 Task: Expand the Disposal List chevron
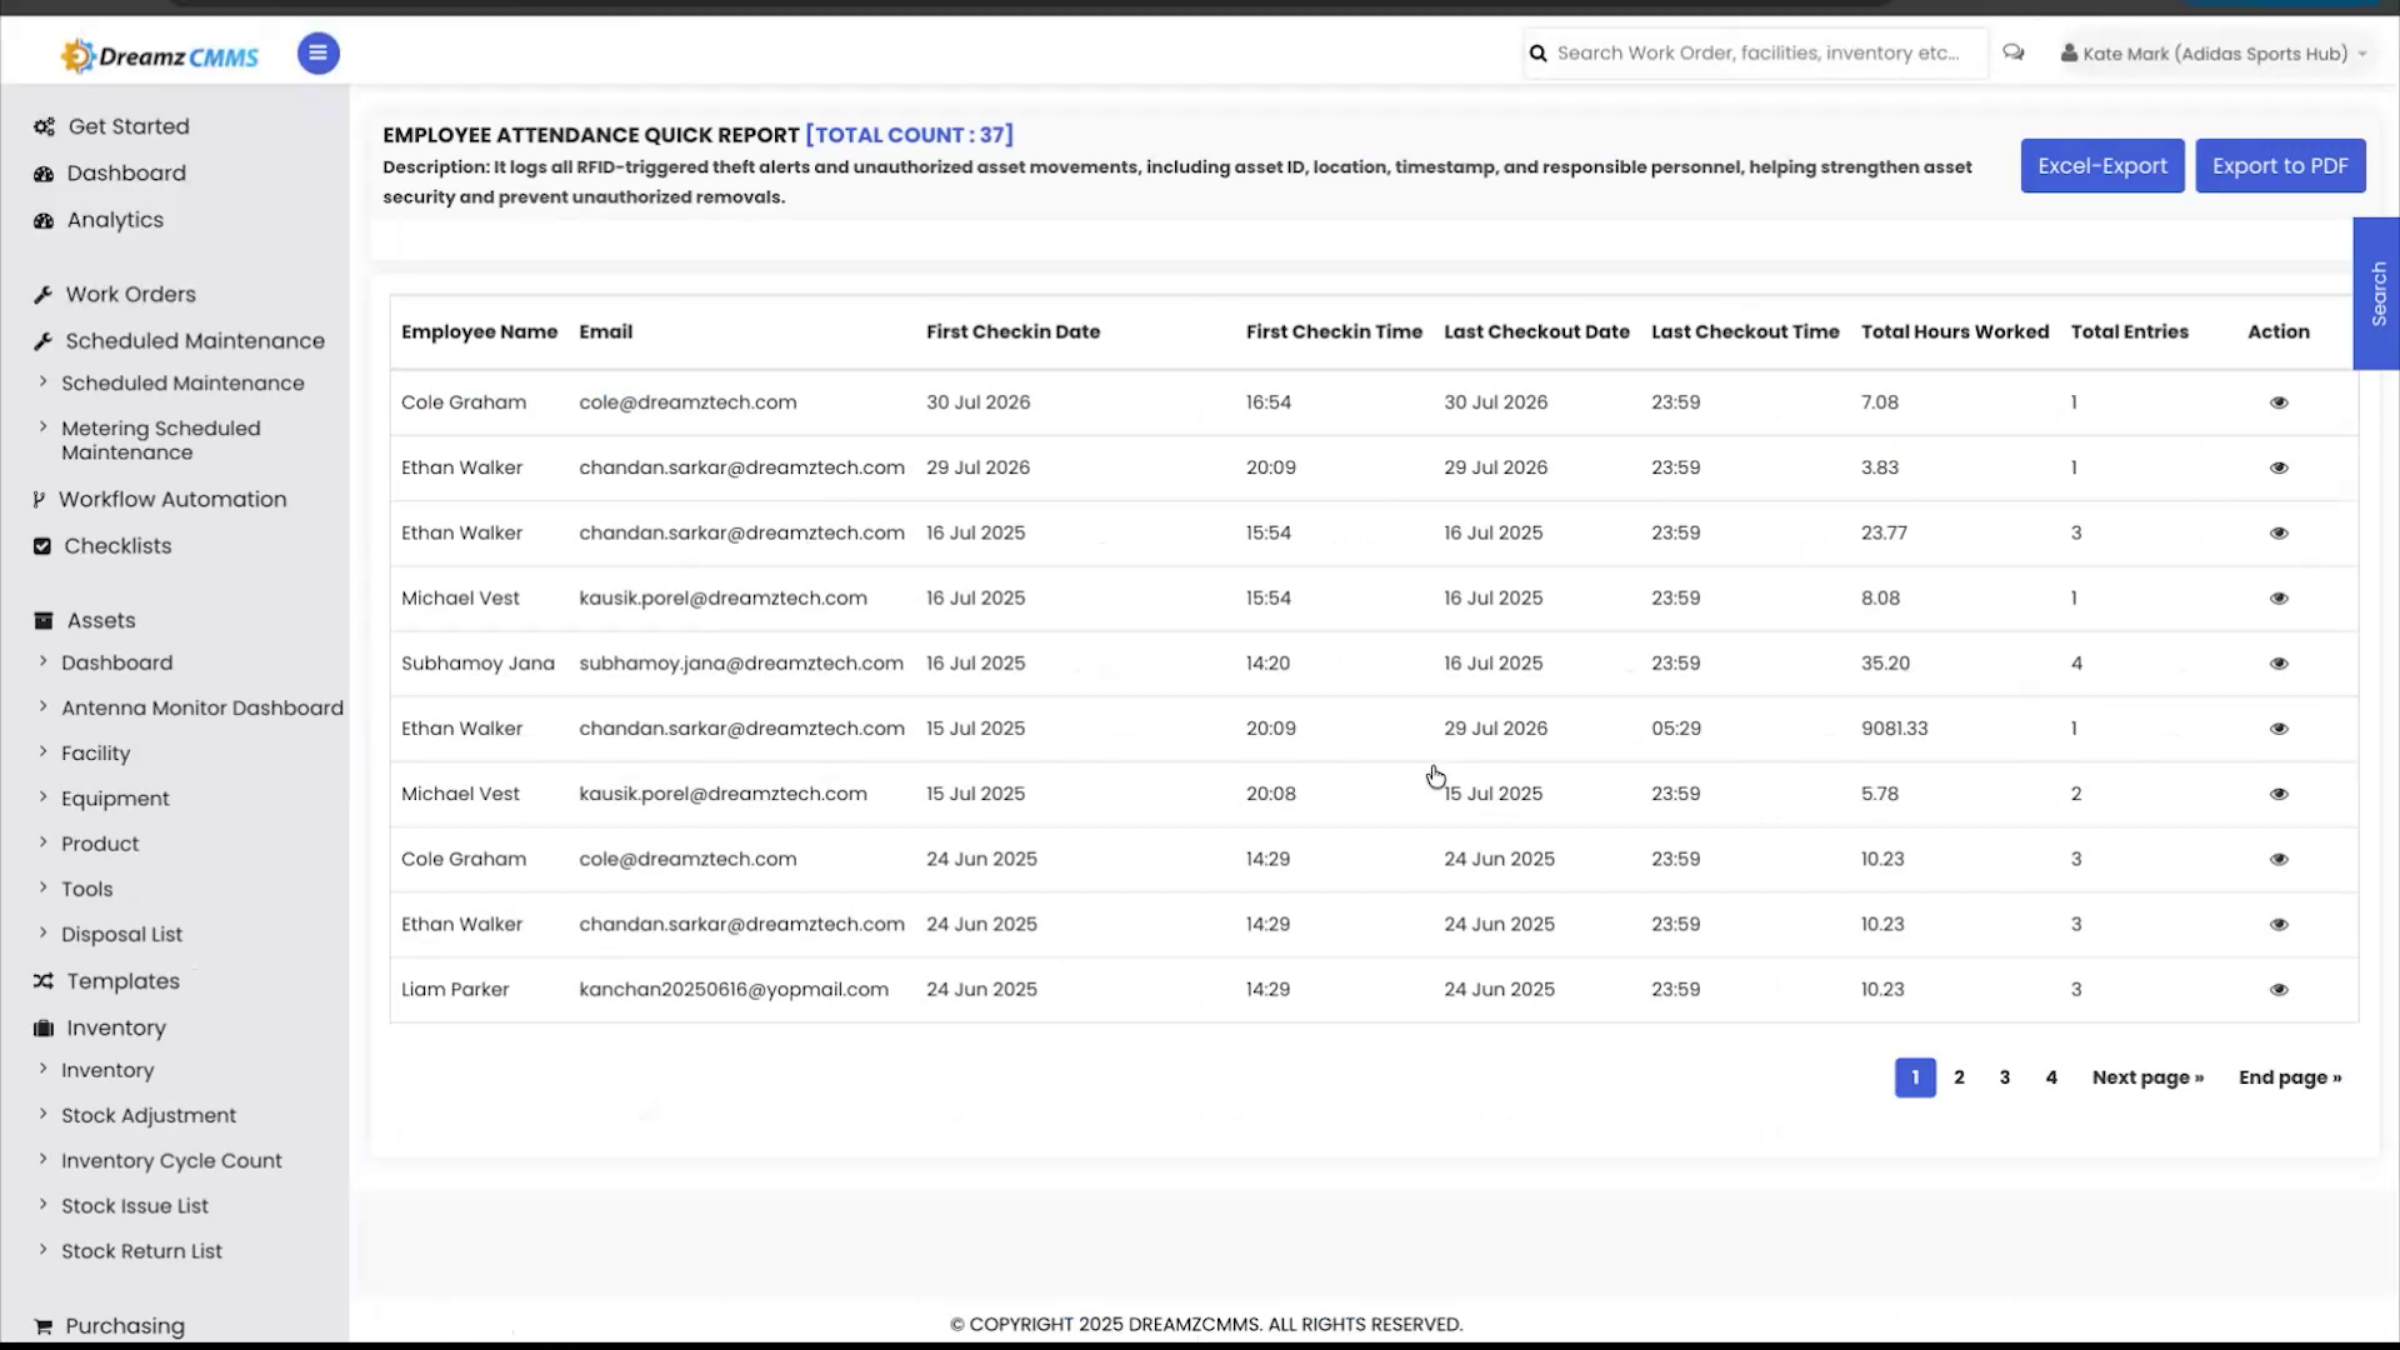[x=43, y=932]
